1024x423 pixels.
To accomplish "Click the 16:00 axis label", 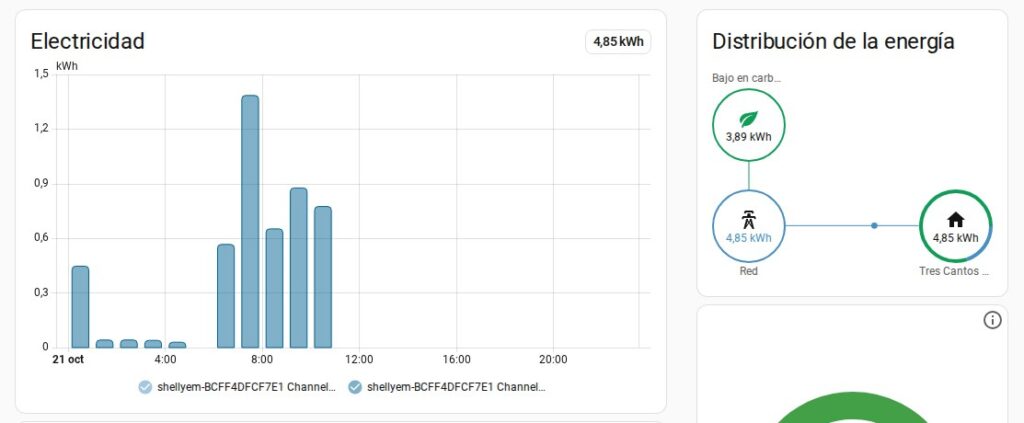I will [x=456, y=360].
